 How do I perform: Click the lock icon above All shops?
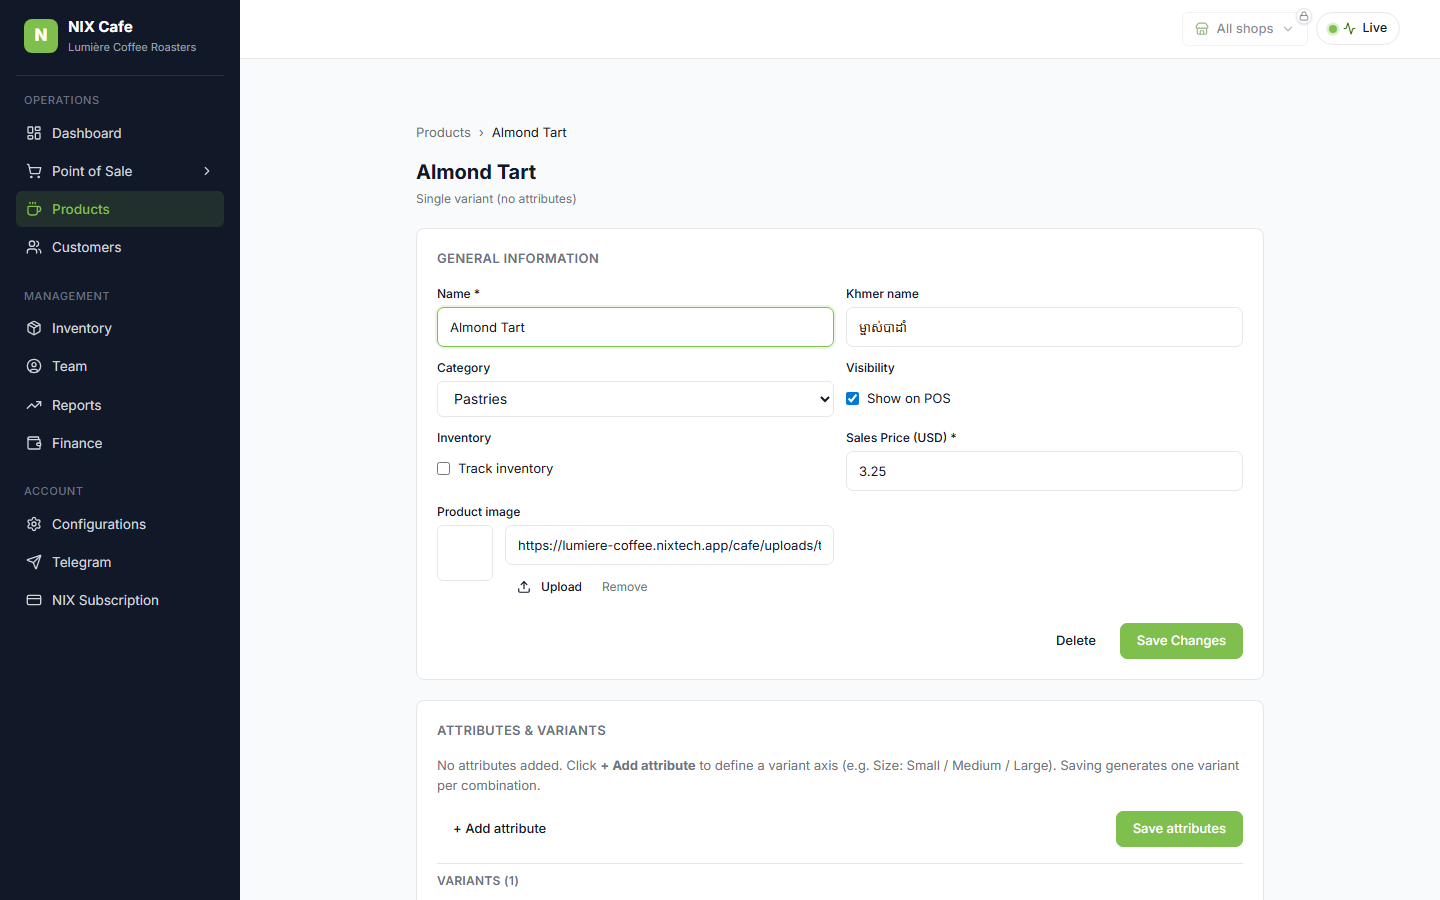1304,16
